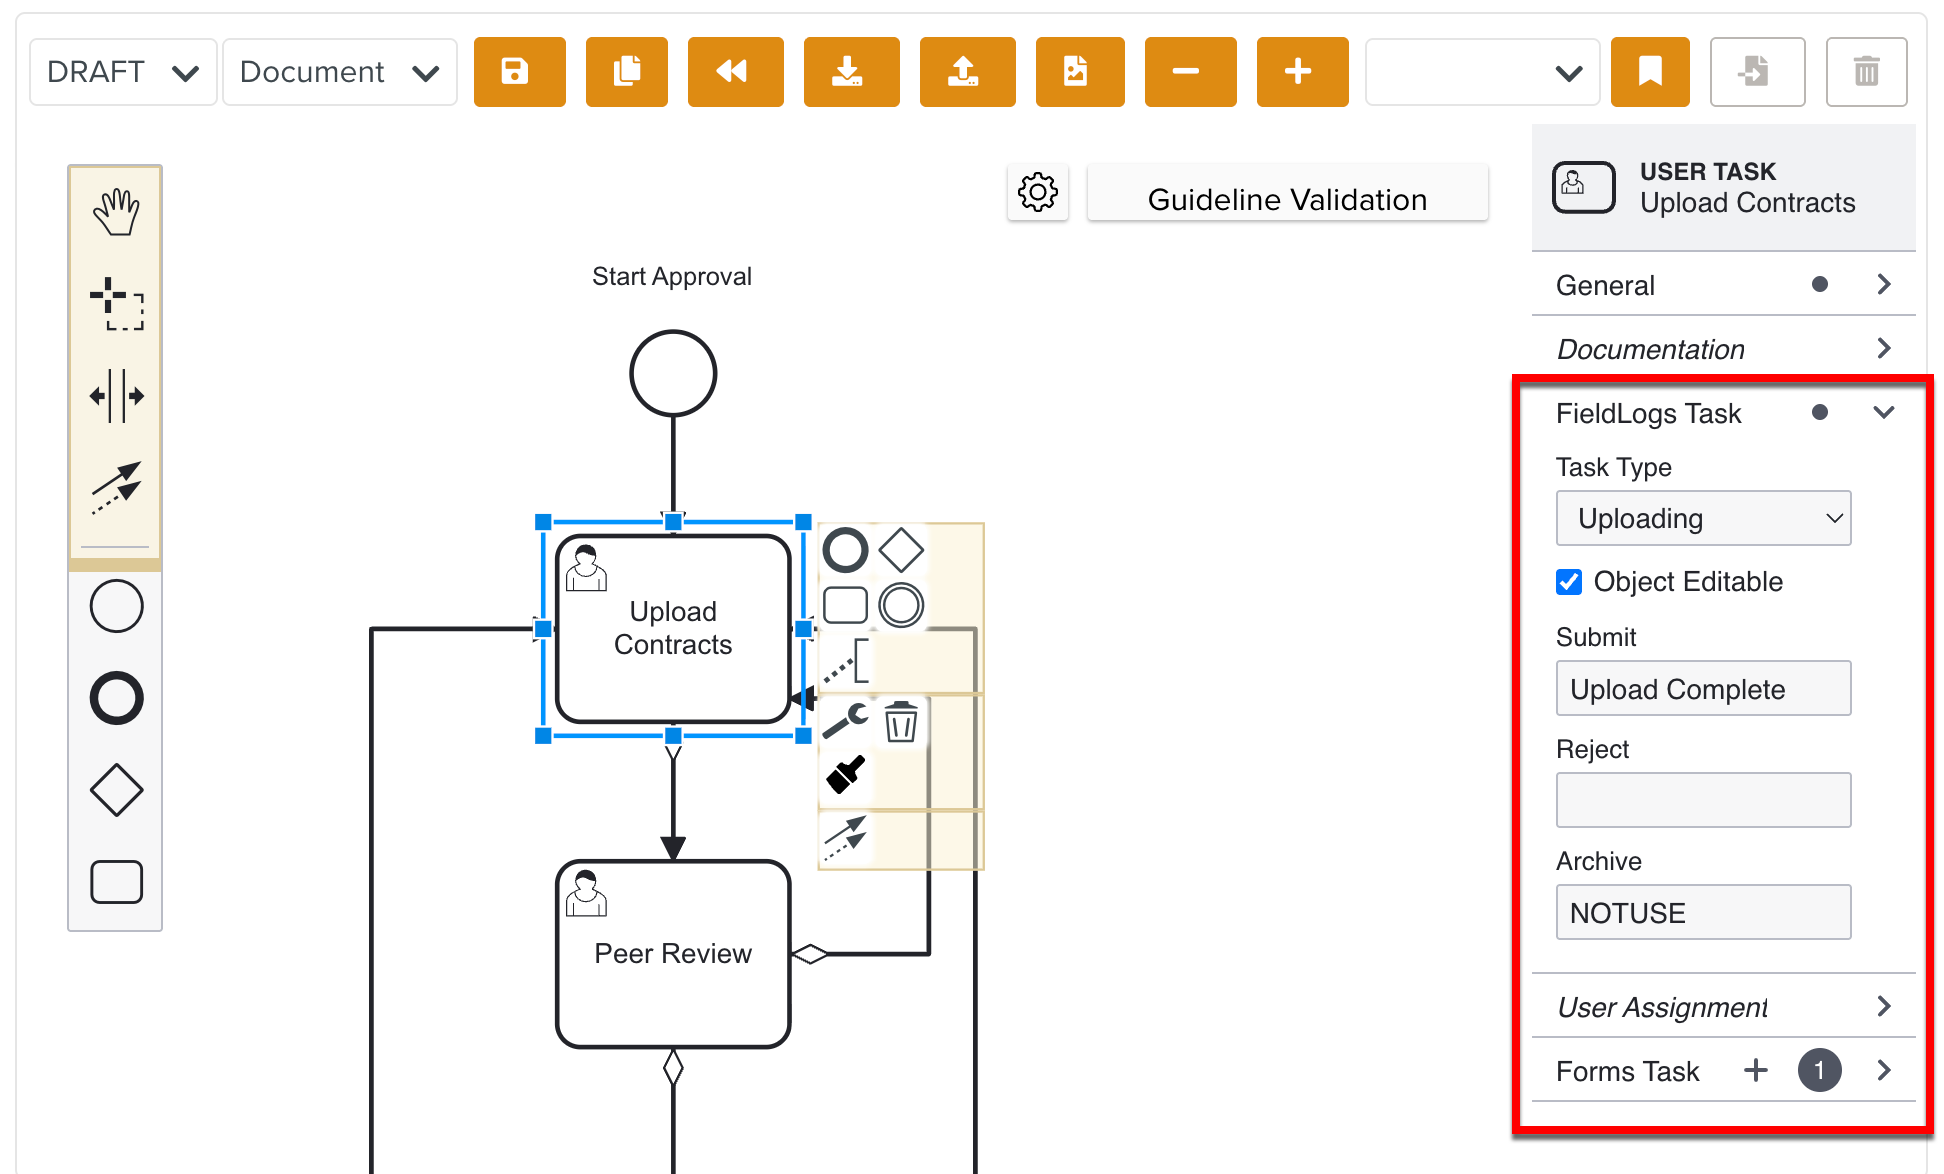Activate the lasso selection tool
The width and height of the screenshot is (1944, 1174).
tap(116, 304)
